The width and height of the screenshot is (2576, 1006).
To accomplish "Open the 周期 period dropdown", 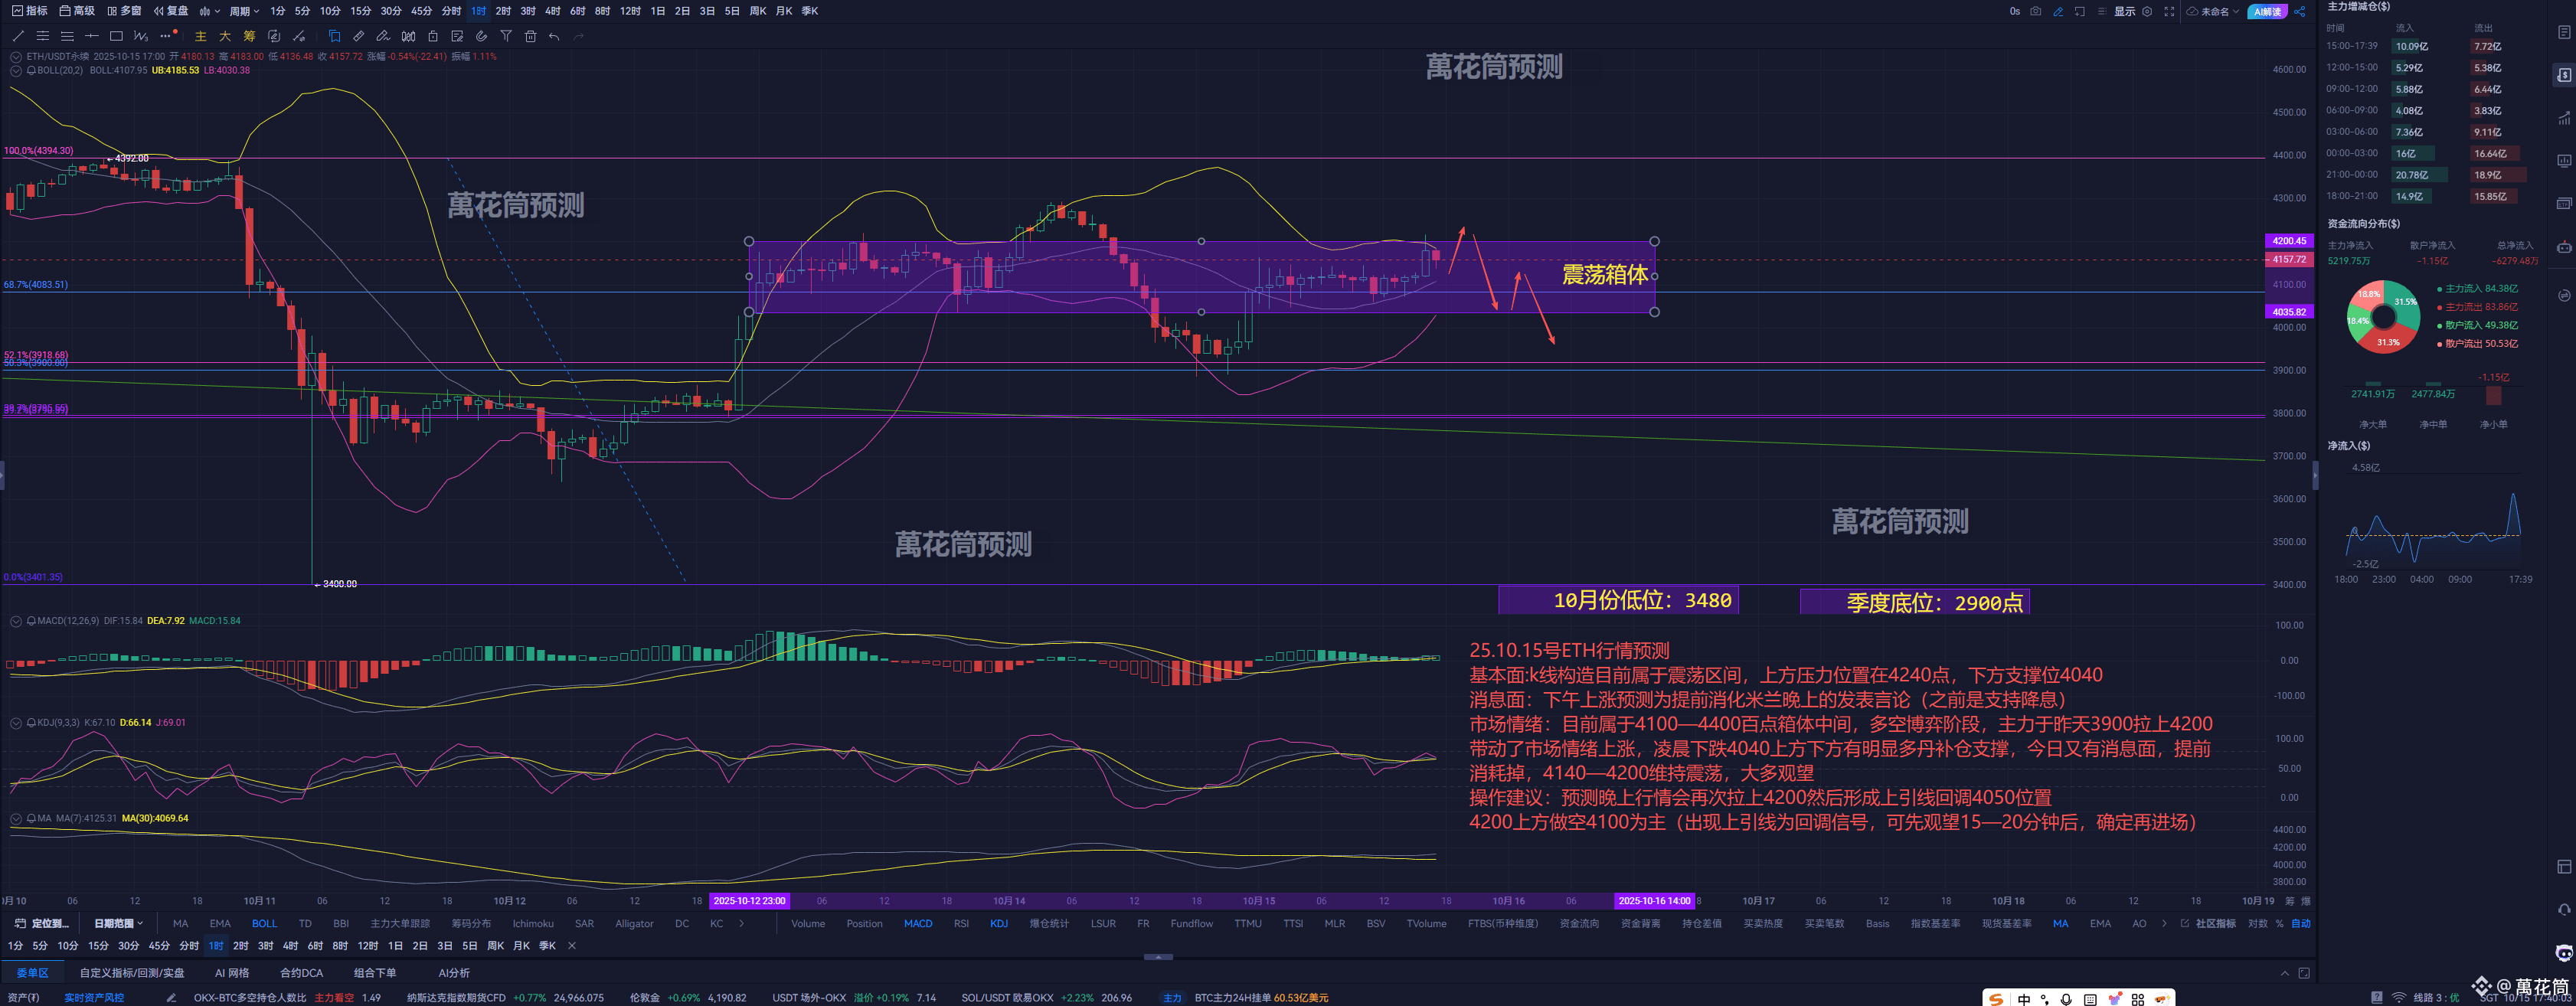I will tap(243, 11).
